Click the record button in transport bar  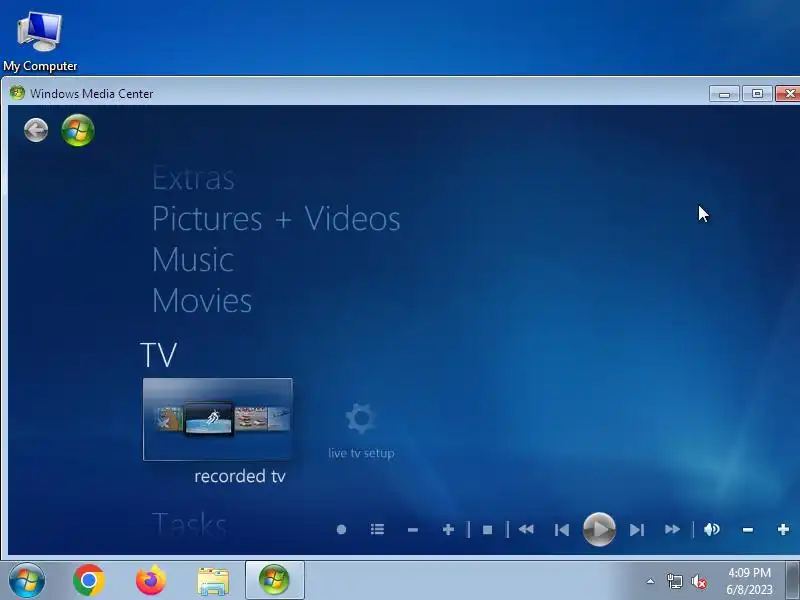click(x=341, y=530)
